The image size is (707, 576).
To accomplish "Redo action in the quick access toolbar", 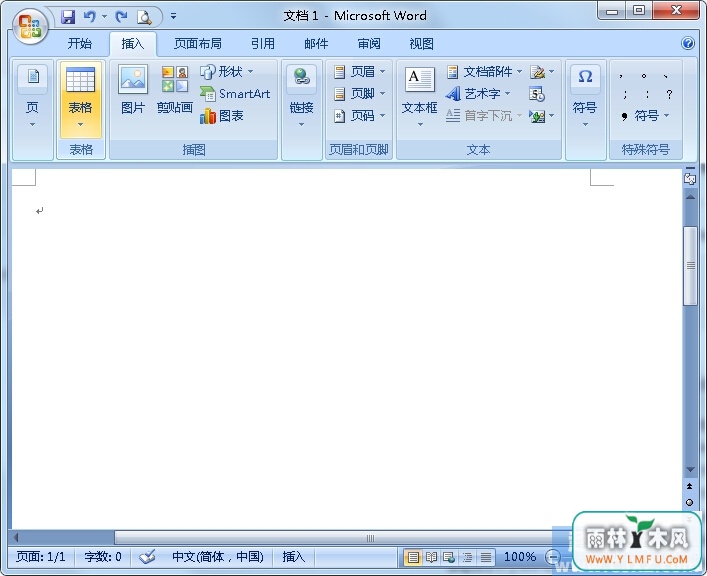I will pos(121,17).
